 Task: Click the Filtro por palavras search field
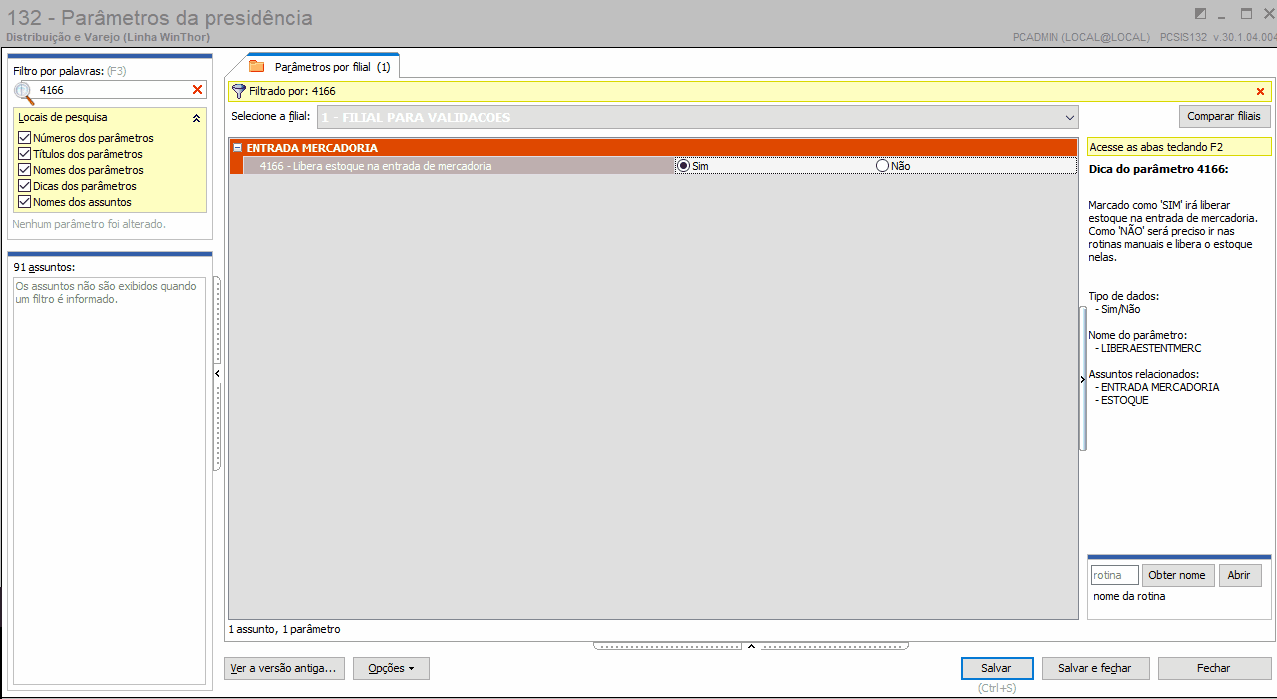tap(113, 90)
